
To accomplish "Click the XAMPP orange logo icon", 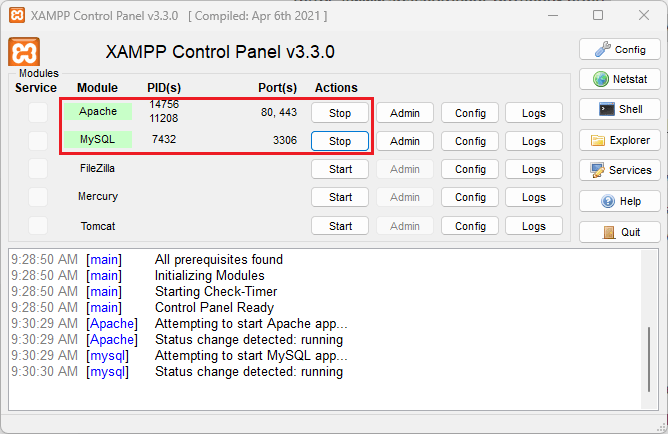I will point(23,52).
